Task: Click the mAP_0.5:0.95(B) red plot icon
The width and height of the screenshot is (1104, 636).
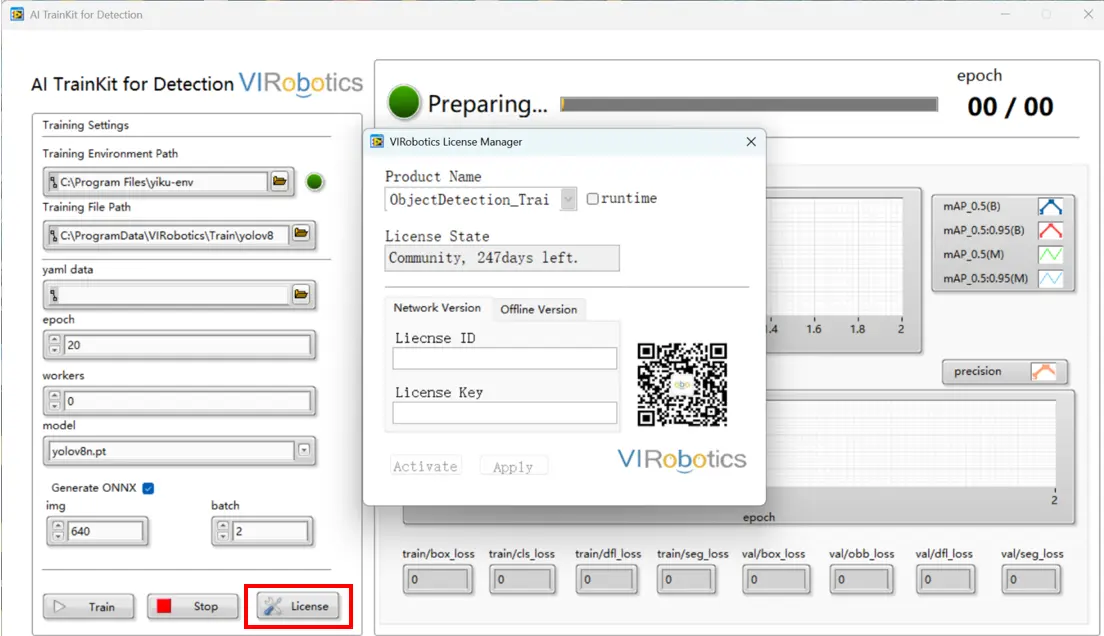Action: (x=1050, y=231)
